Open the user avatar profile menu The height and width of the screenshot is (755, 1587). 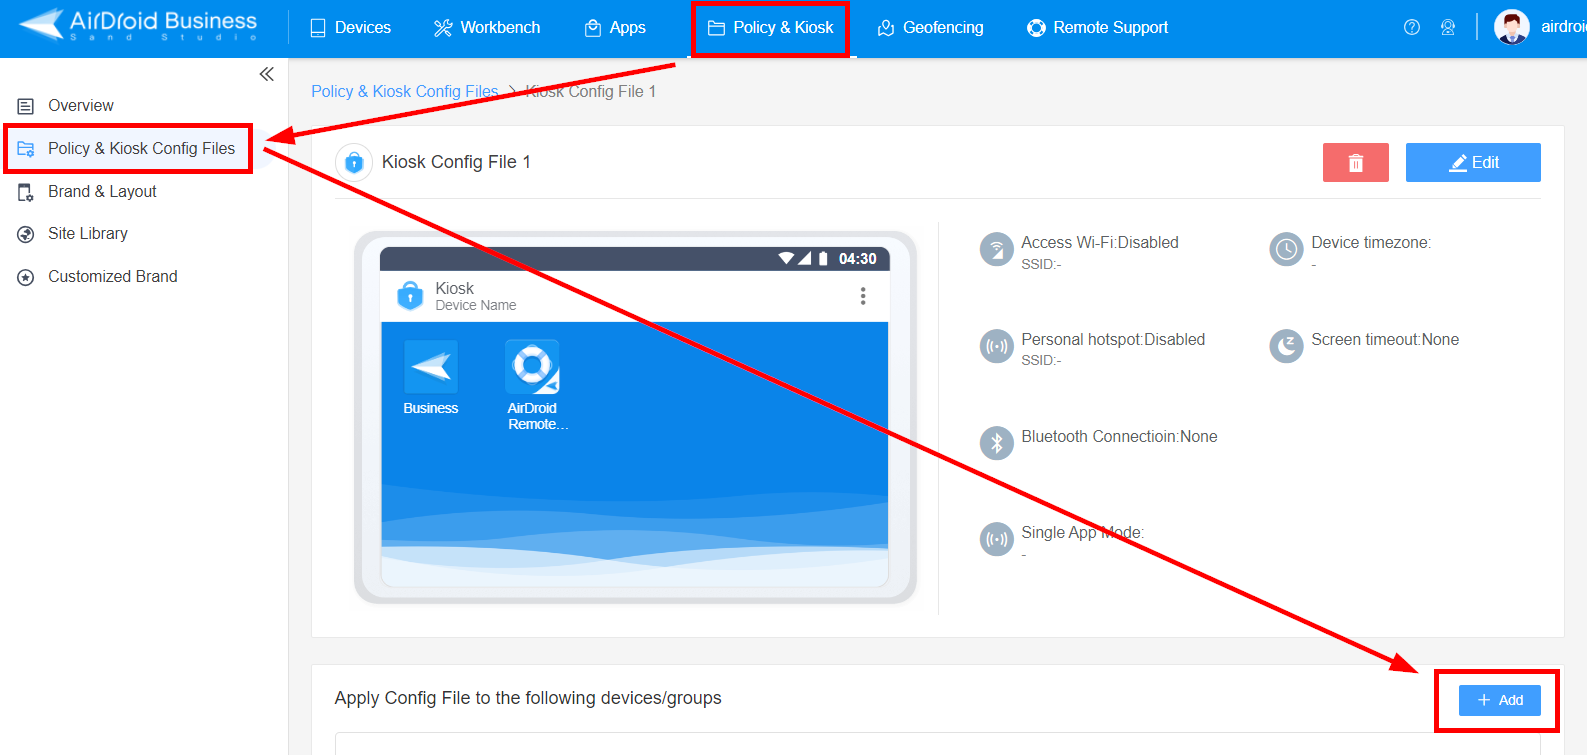(1511, 27)
